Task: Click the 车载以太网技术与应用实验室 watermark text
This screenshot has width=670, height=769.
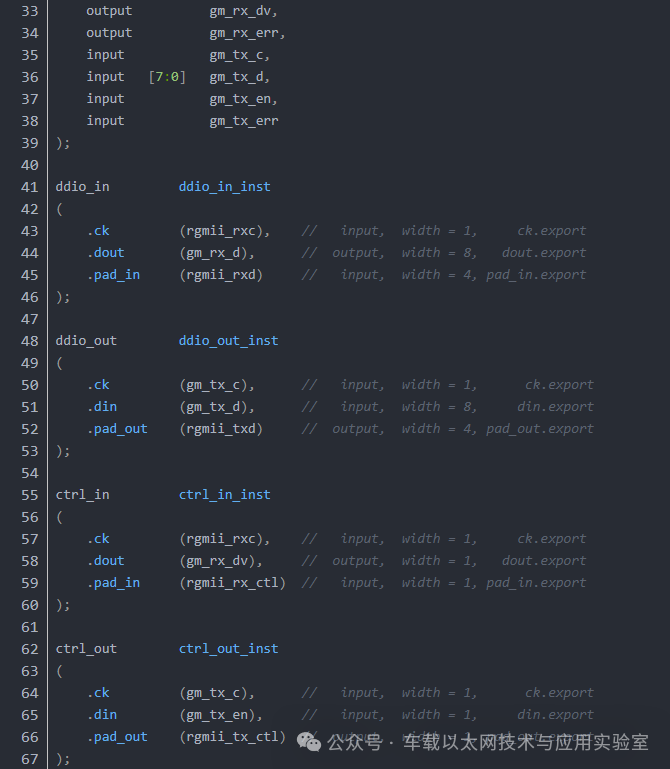Action: [526, 742]
